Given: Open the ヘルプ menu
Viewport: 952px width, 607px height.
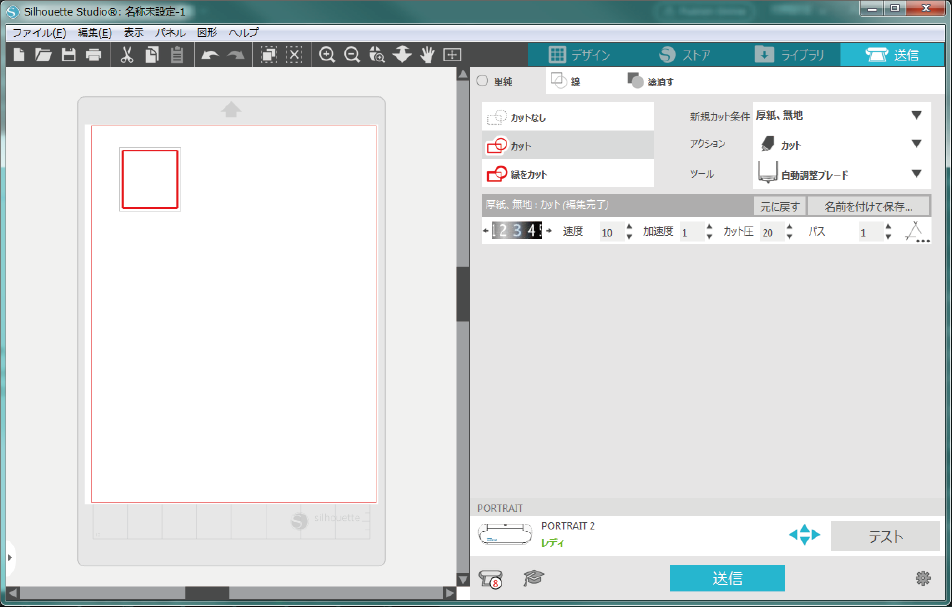Looking at the screenshot, I should tap(243, 33).
